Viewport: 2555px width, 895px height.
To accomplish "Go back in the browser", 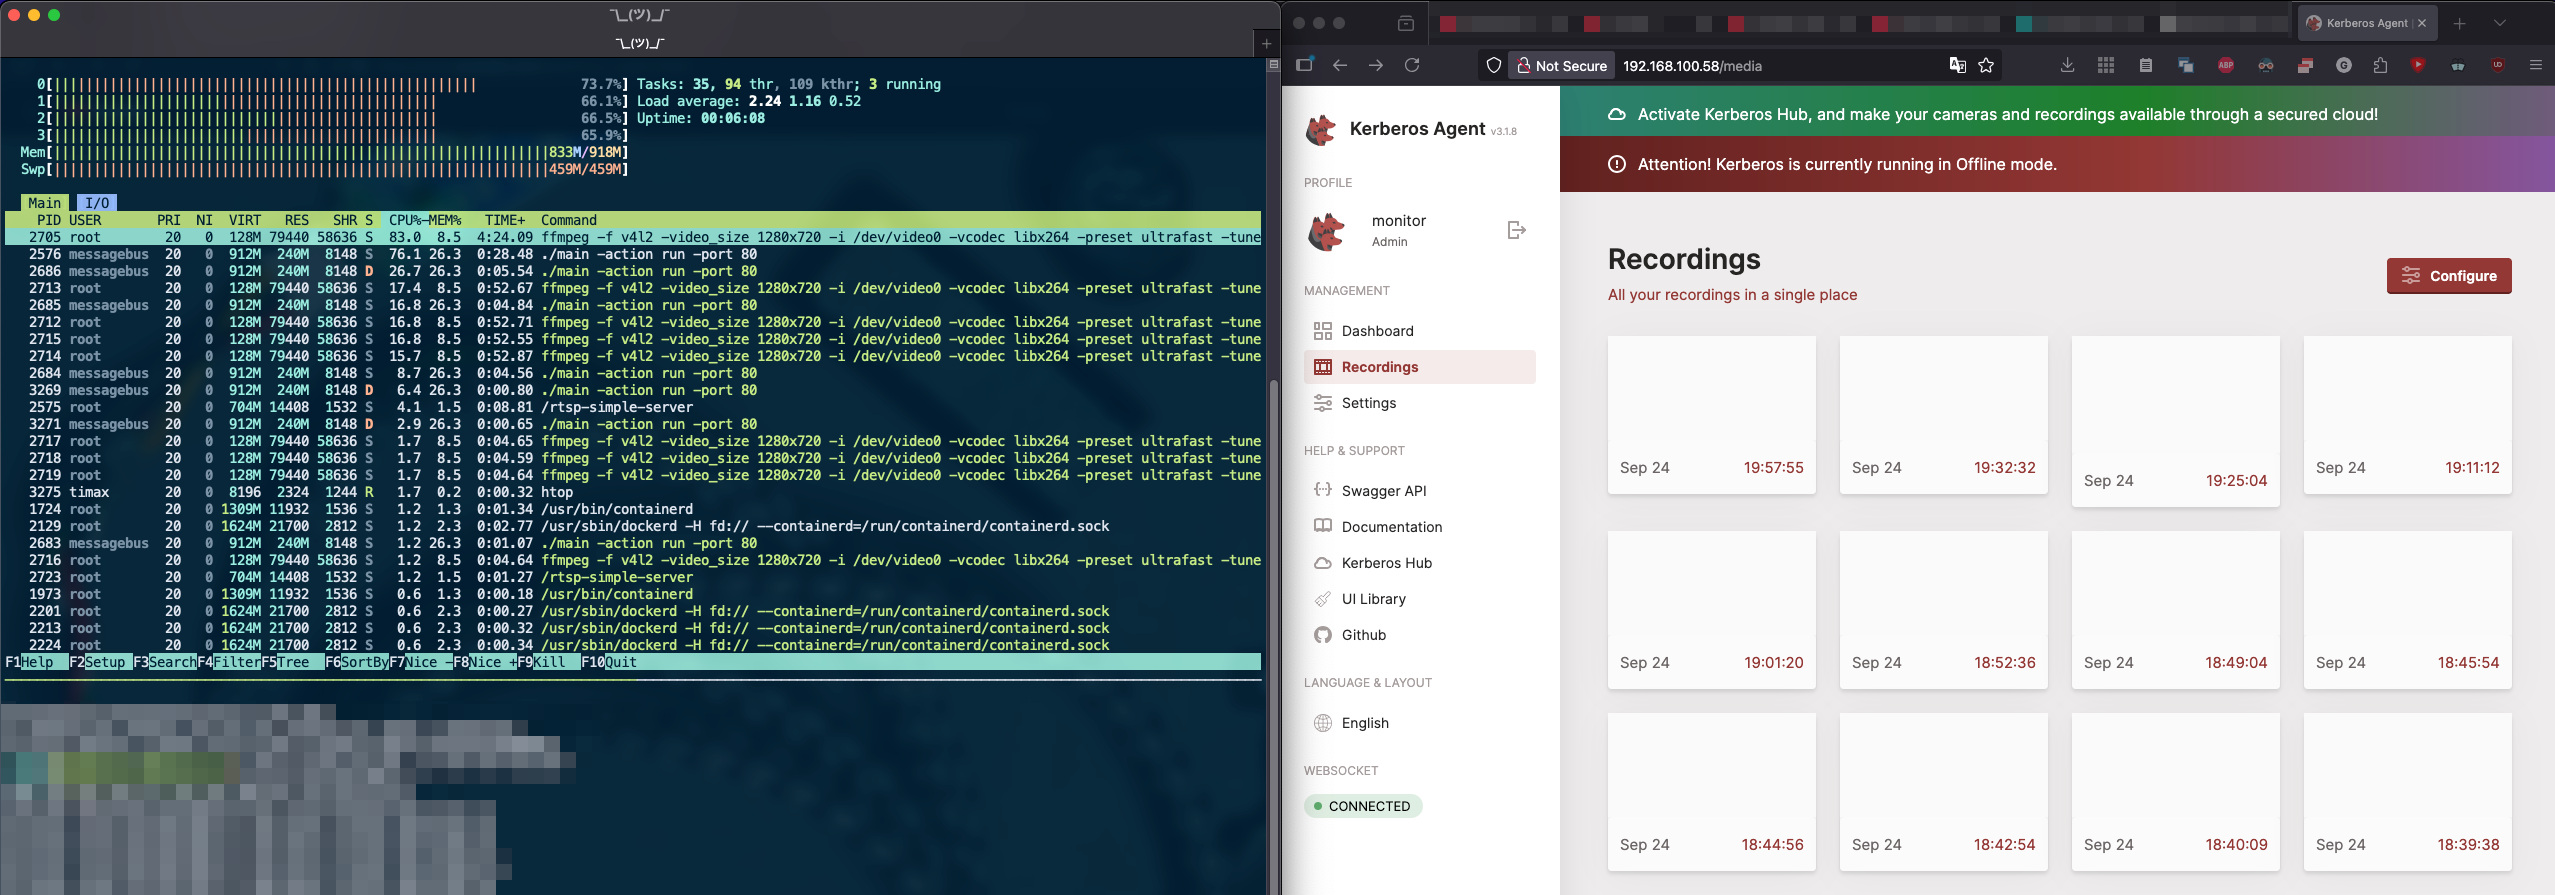I will coord(1340,65).
